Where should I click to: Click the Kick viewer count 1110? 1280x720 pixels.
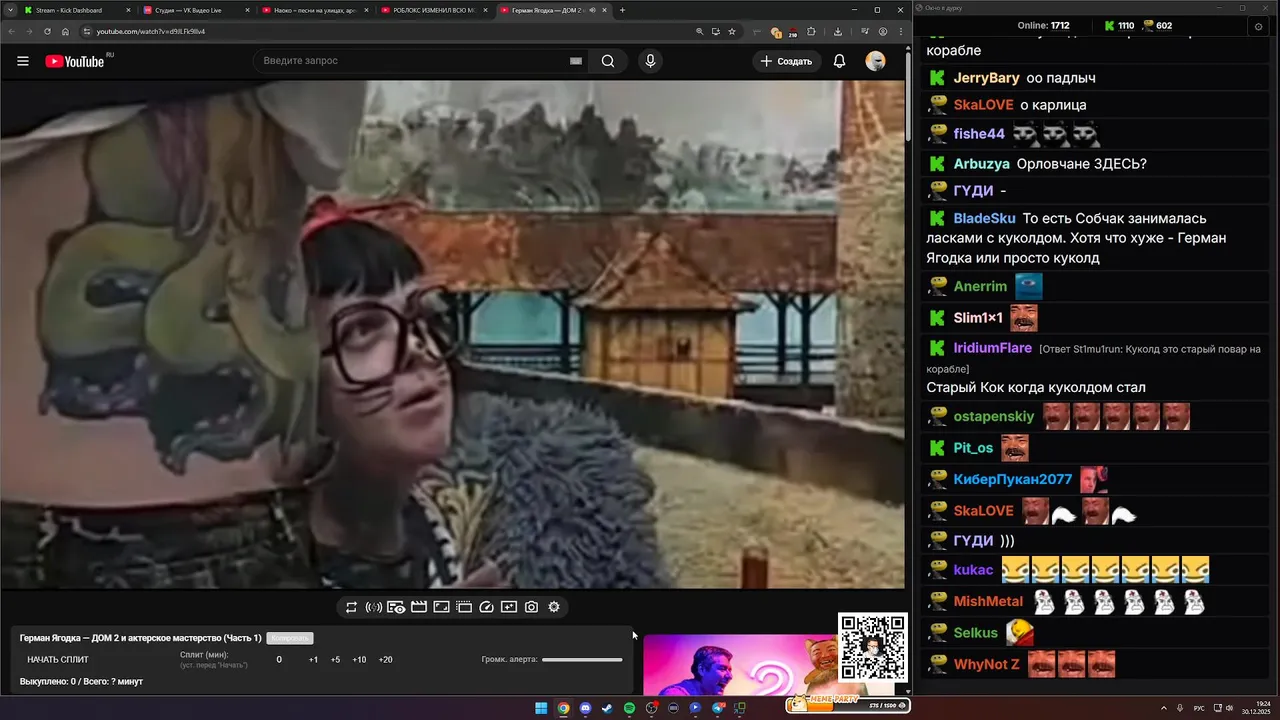(x=1119, y=26)
